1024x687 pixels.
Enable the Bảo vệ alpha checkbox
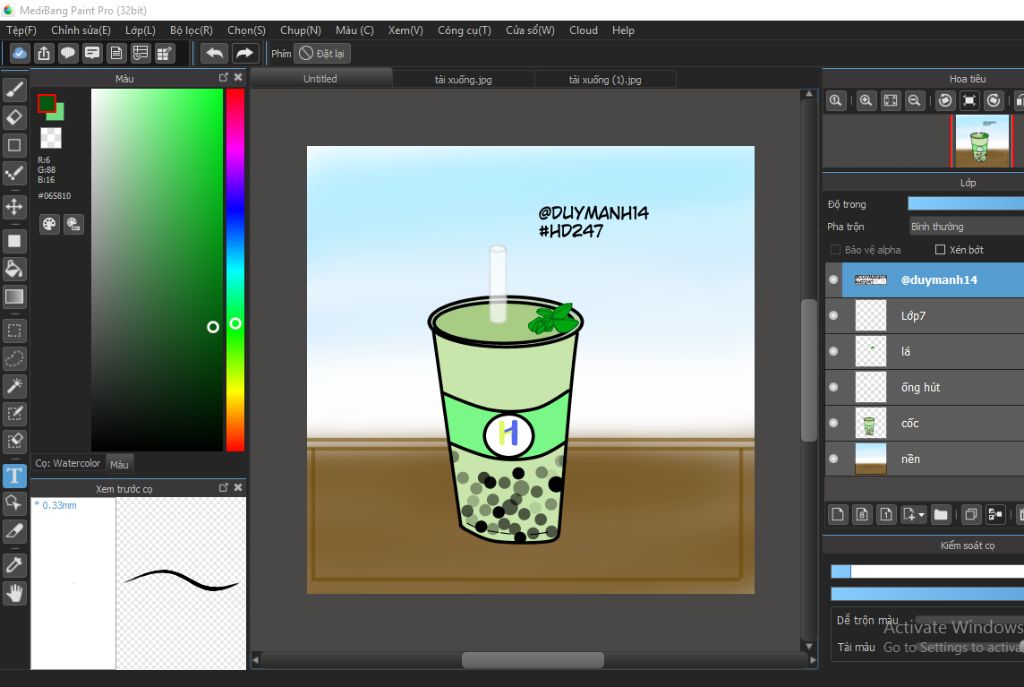(835, 249)
